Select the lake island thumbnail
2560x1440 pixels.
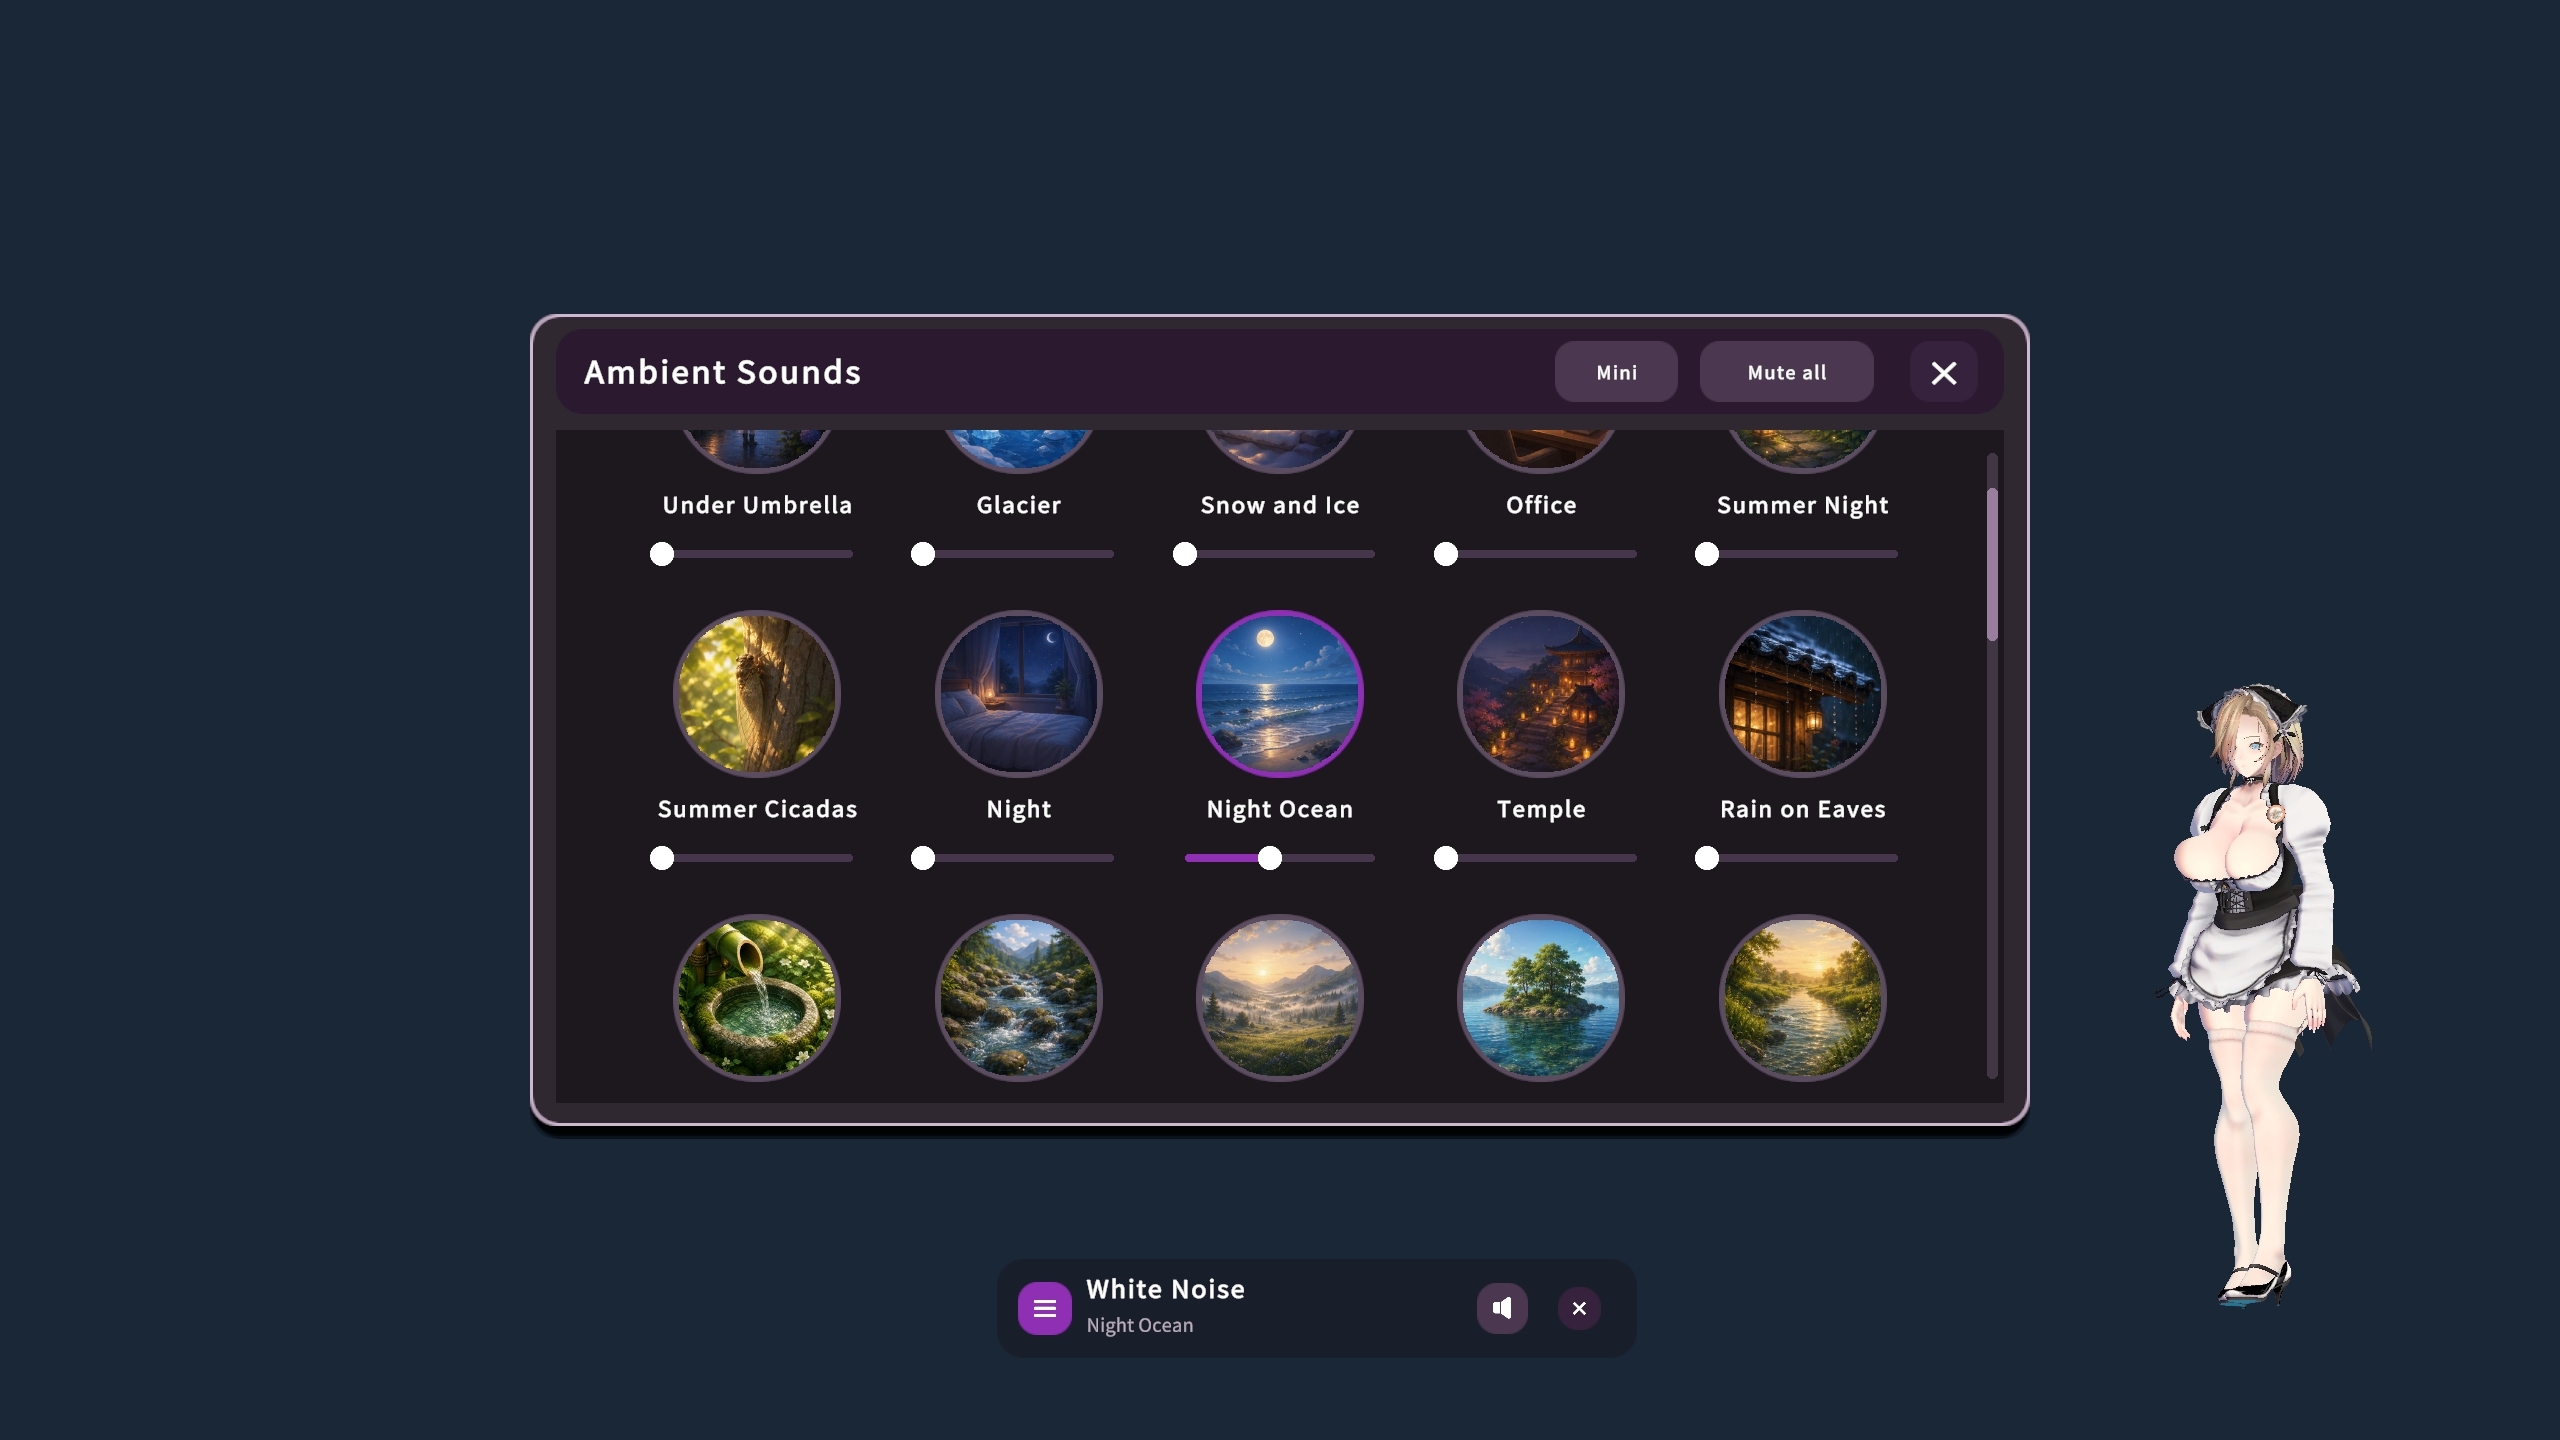click(x=1541, y=997)
